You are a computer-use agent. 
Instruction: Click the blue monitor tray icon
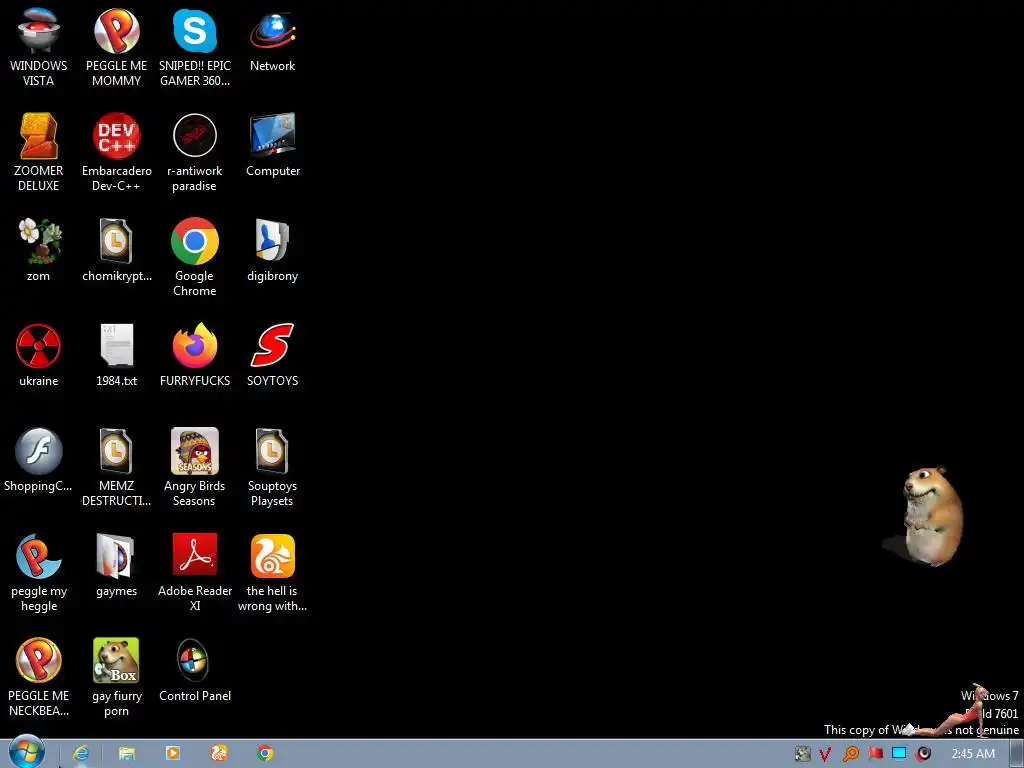[x=899, y=753]
